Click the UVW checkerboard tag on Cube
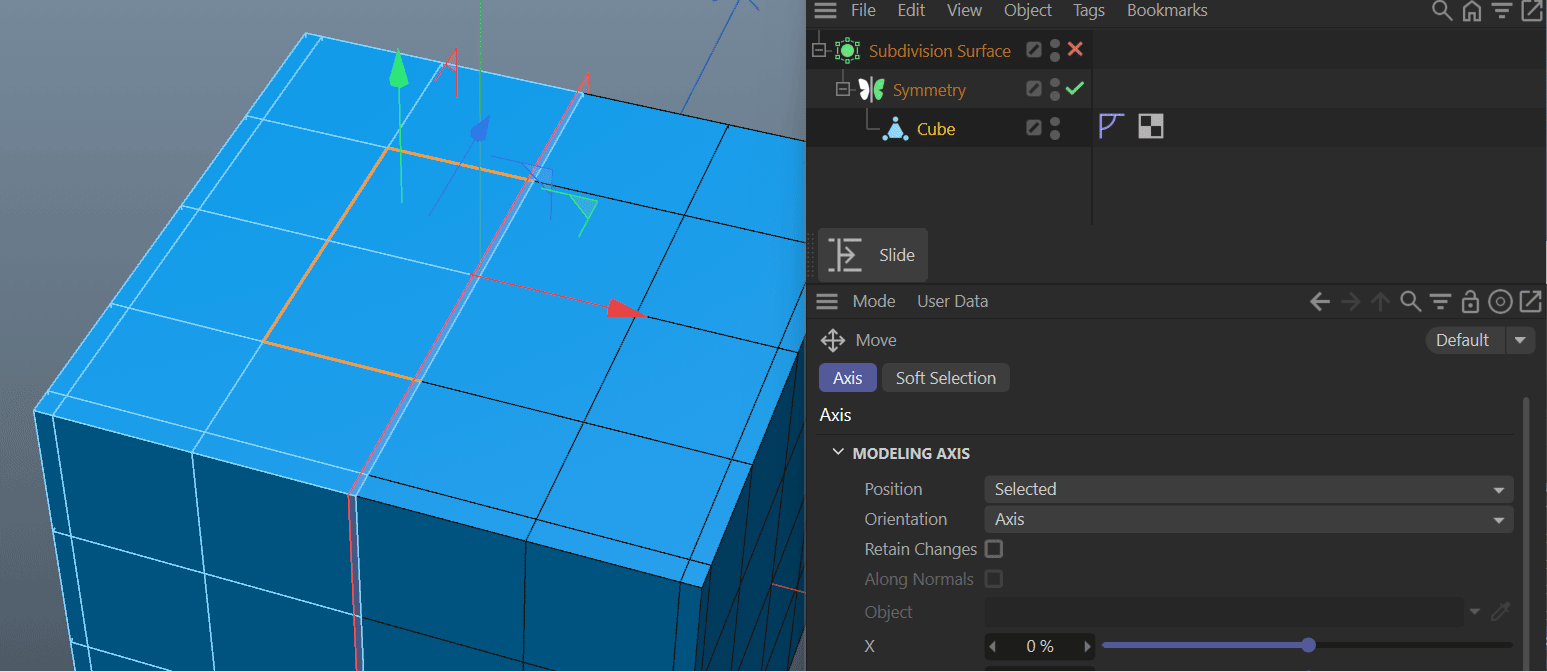The image size is (1547, 672). [x=1150, y=127]
